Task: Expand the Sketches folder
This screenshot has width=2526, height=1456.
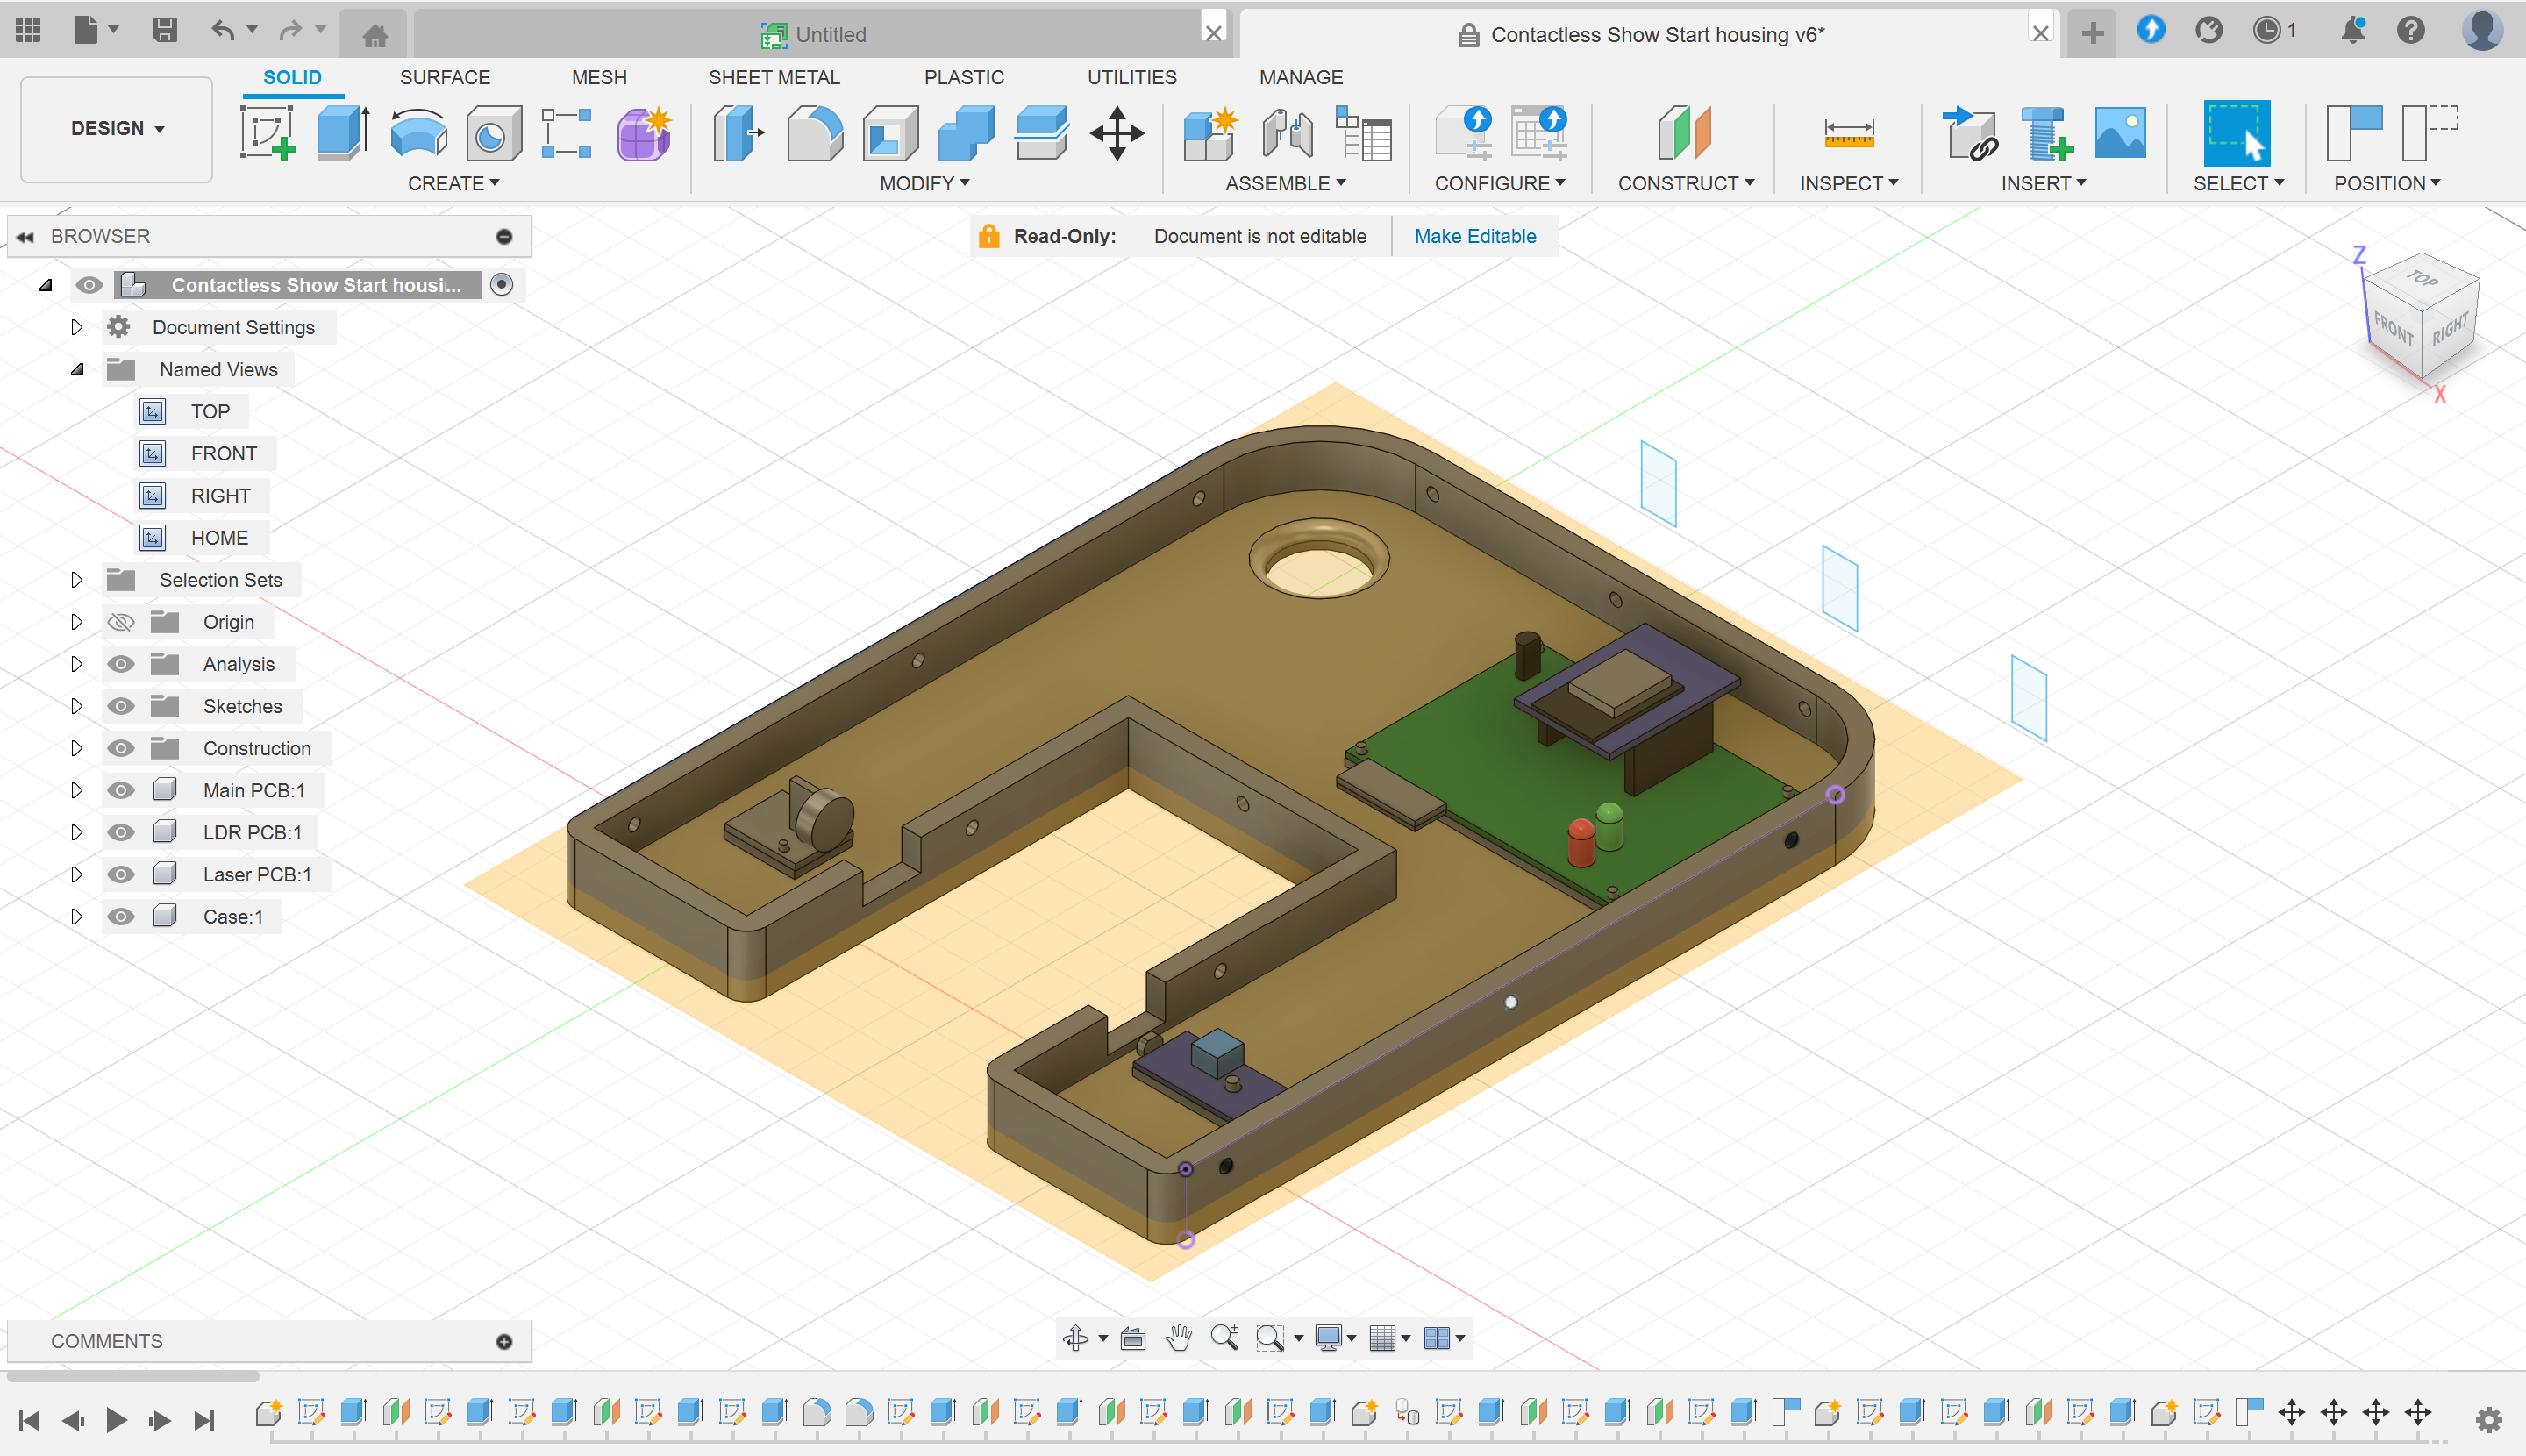Action: tap(77, 705)
